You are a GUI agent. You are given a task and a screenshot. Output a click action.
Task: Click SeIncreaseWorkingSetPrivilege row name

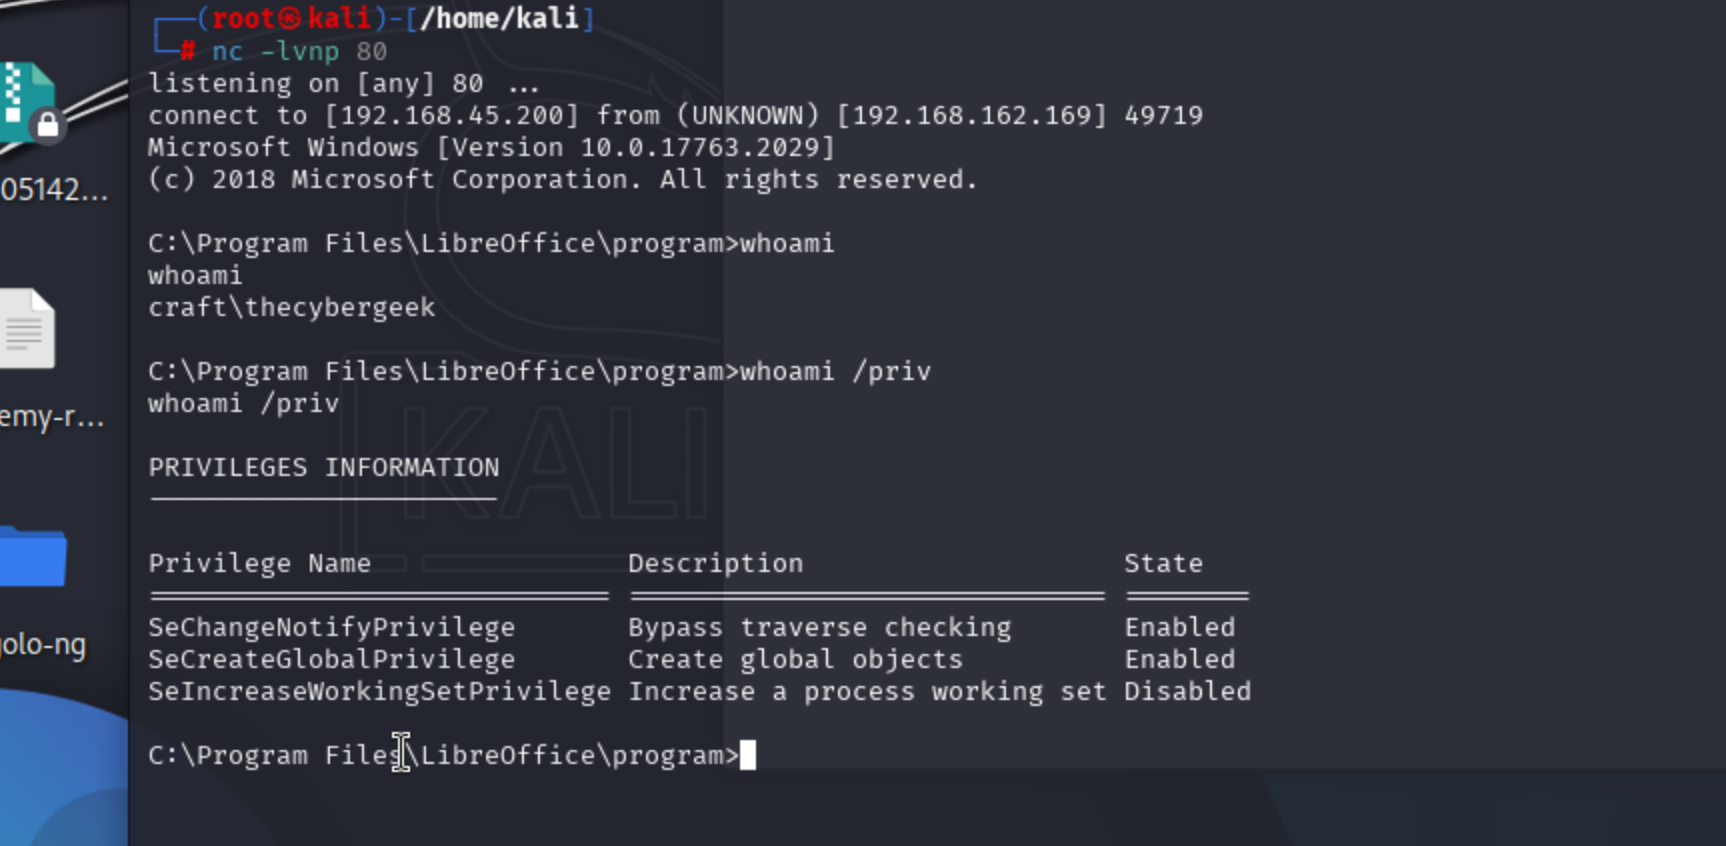[x=380, y=691]
